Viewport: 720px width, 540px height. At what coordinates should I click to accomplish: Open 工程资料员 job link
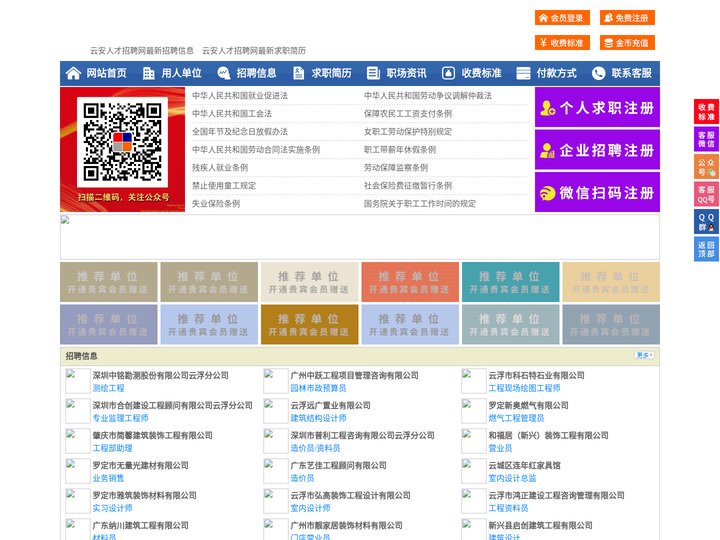click(508, 508)
